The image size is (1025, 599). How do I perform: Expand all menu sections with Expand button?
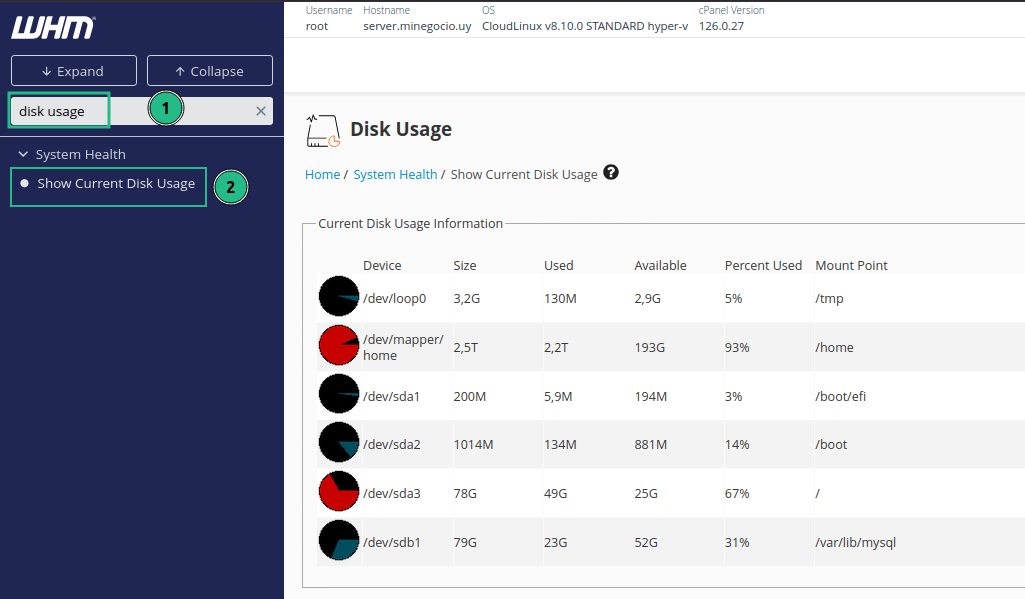pos(74,71)
